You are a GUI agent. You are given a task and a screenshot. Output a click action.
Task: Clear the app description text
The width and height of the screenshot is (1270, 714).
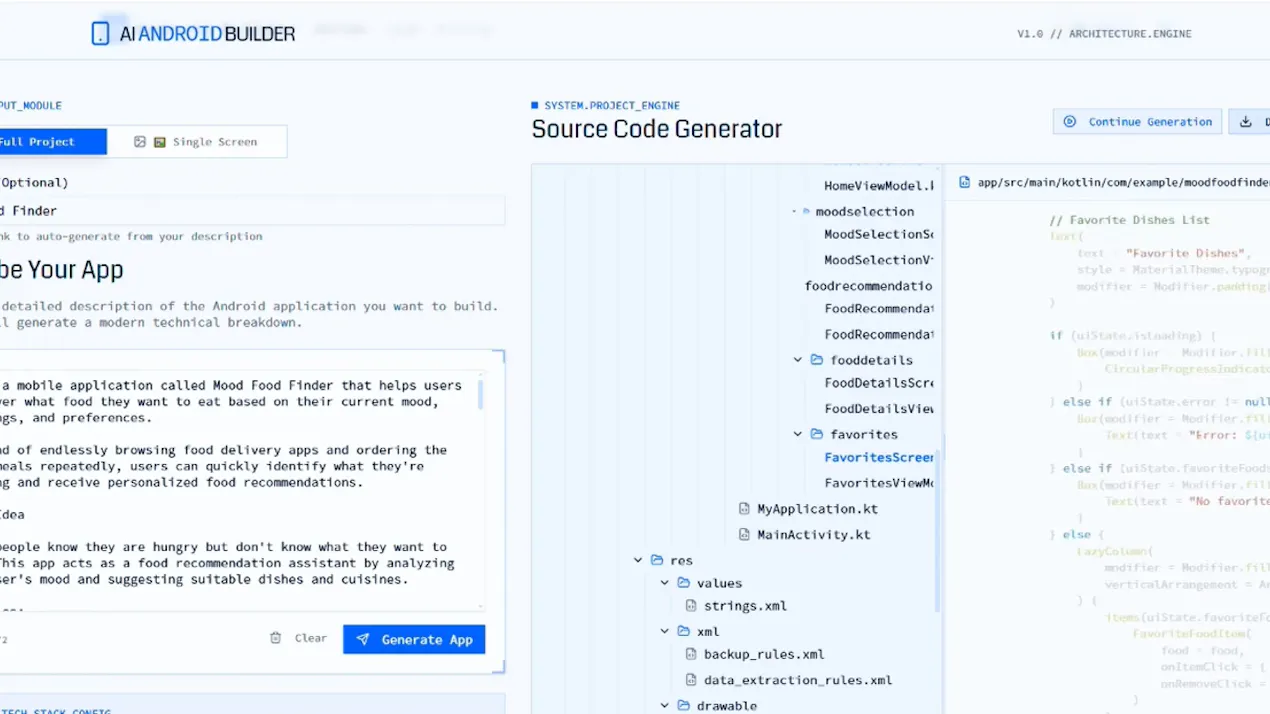(x=298, y=638)
